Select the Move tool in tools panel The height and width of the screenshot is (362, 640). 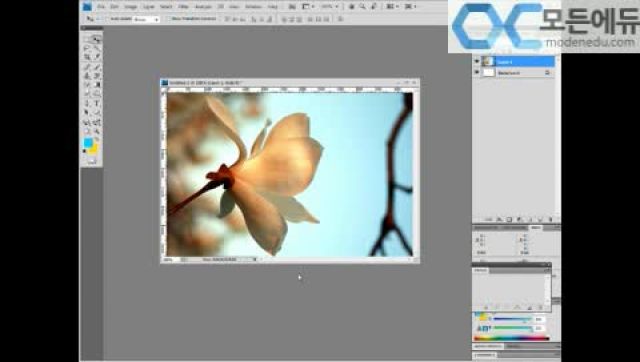point(96,39)
